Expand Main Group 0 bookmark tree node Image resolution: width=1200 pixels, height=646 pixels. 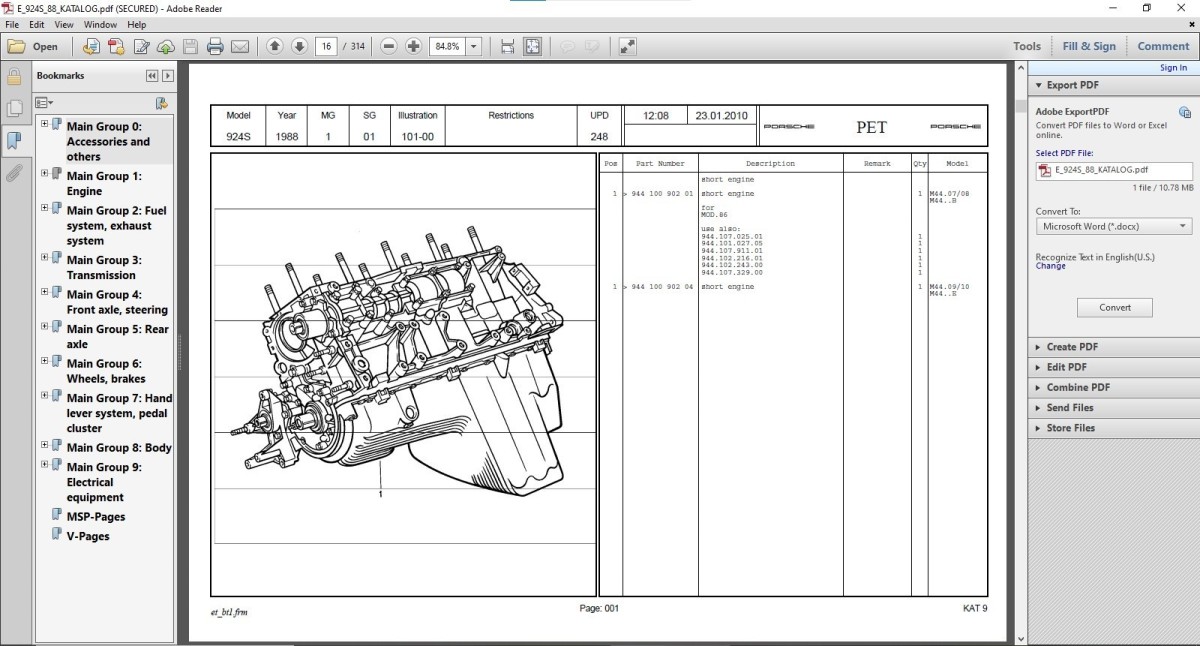pos(44,126)
